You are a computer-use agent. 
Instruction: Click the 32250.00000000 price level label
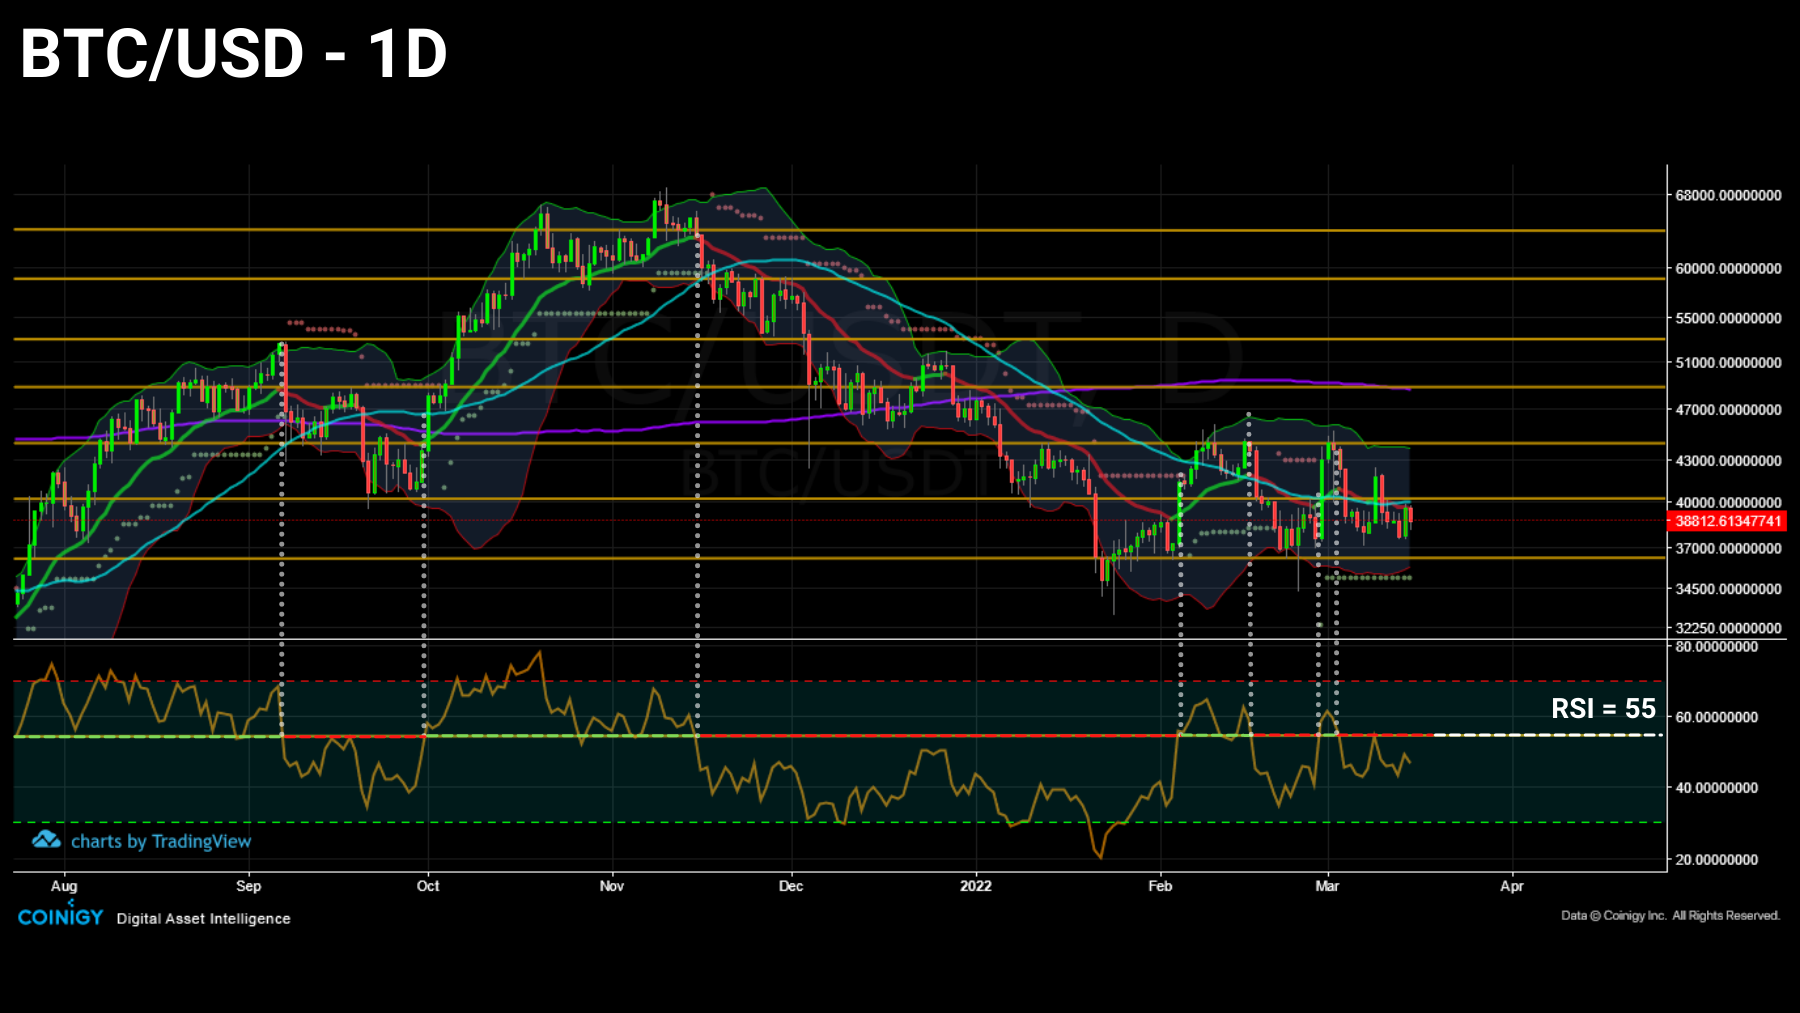pos(1729,629)
